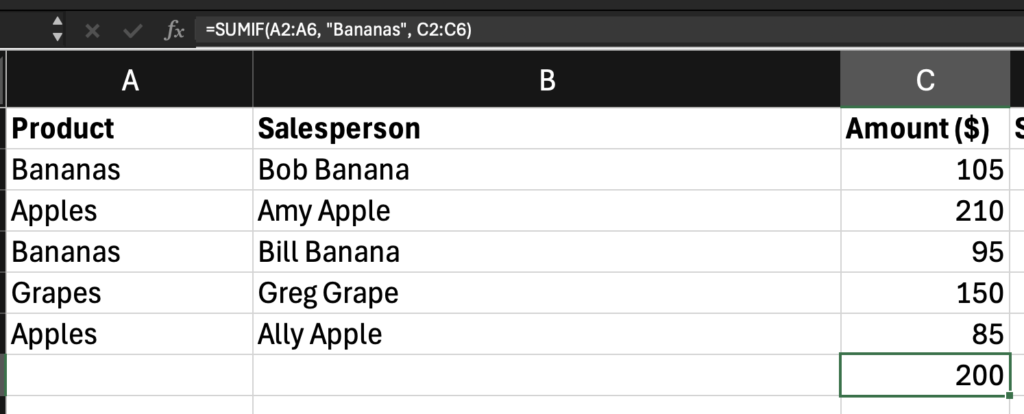
Task: Select column C header
Action: click(x=925, y=80)
